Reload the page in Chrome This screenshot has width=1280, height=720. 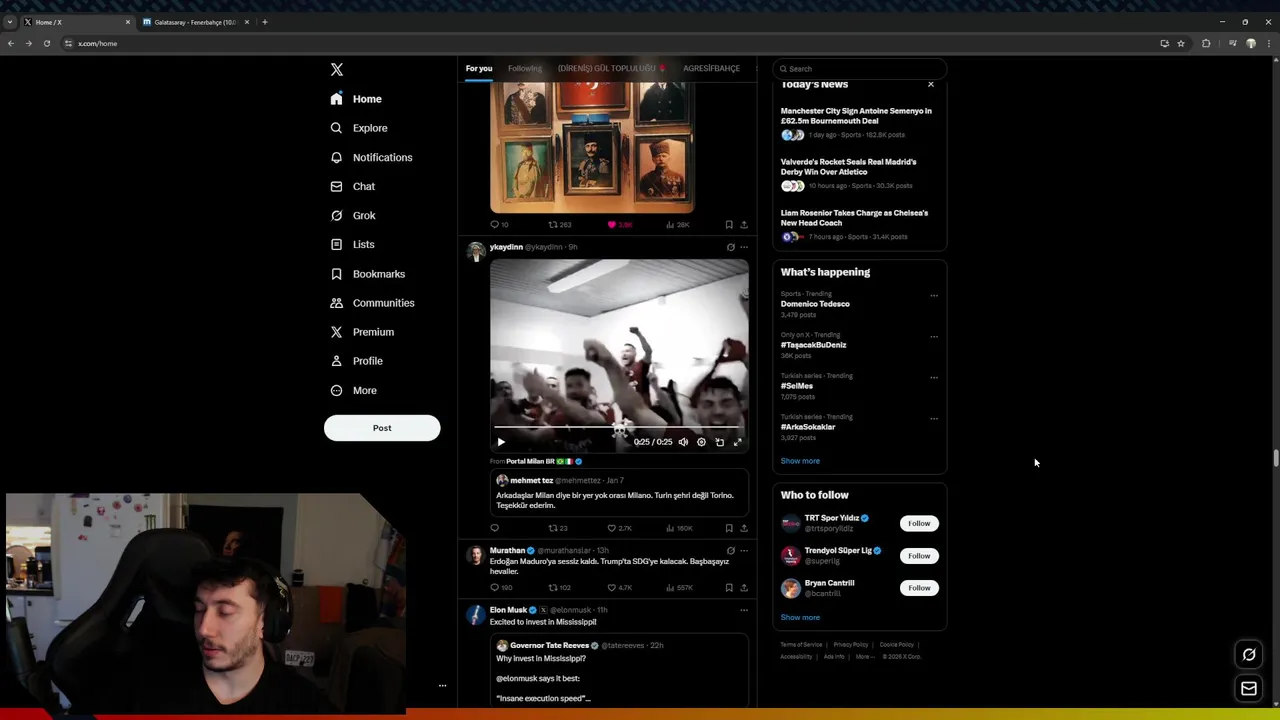coord(46,43)
